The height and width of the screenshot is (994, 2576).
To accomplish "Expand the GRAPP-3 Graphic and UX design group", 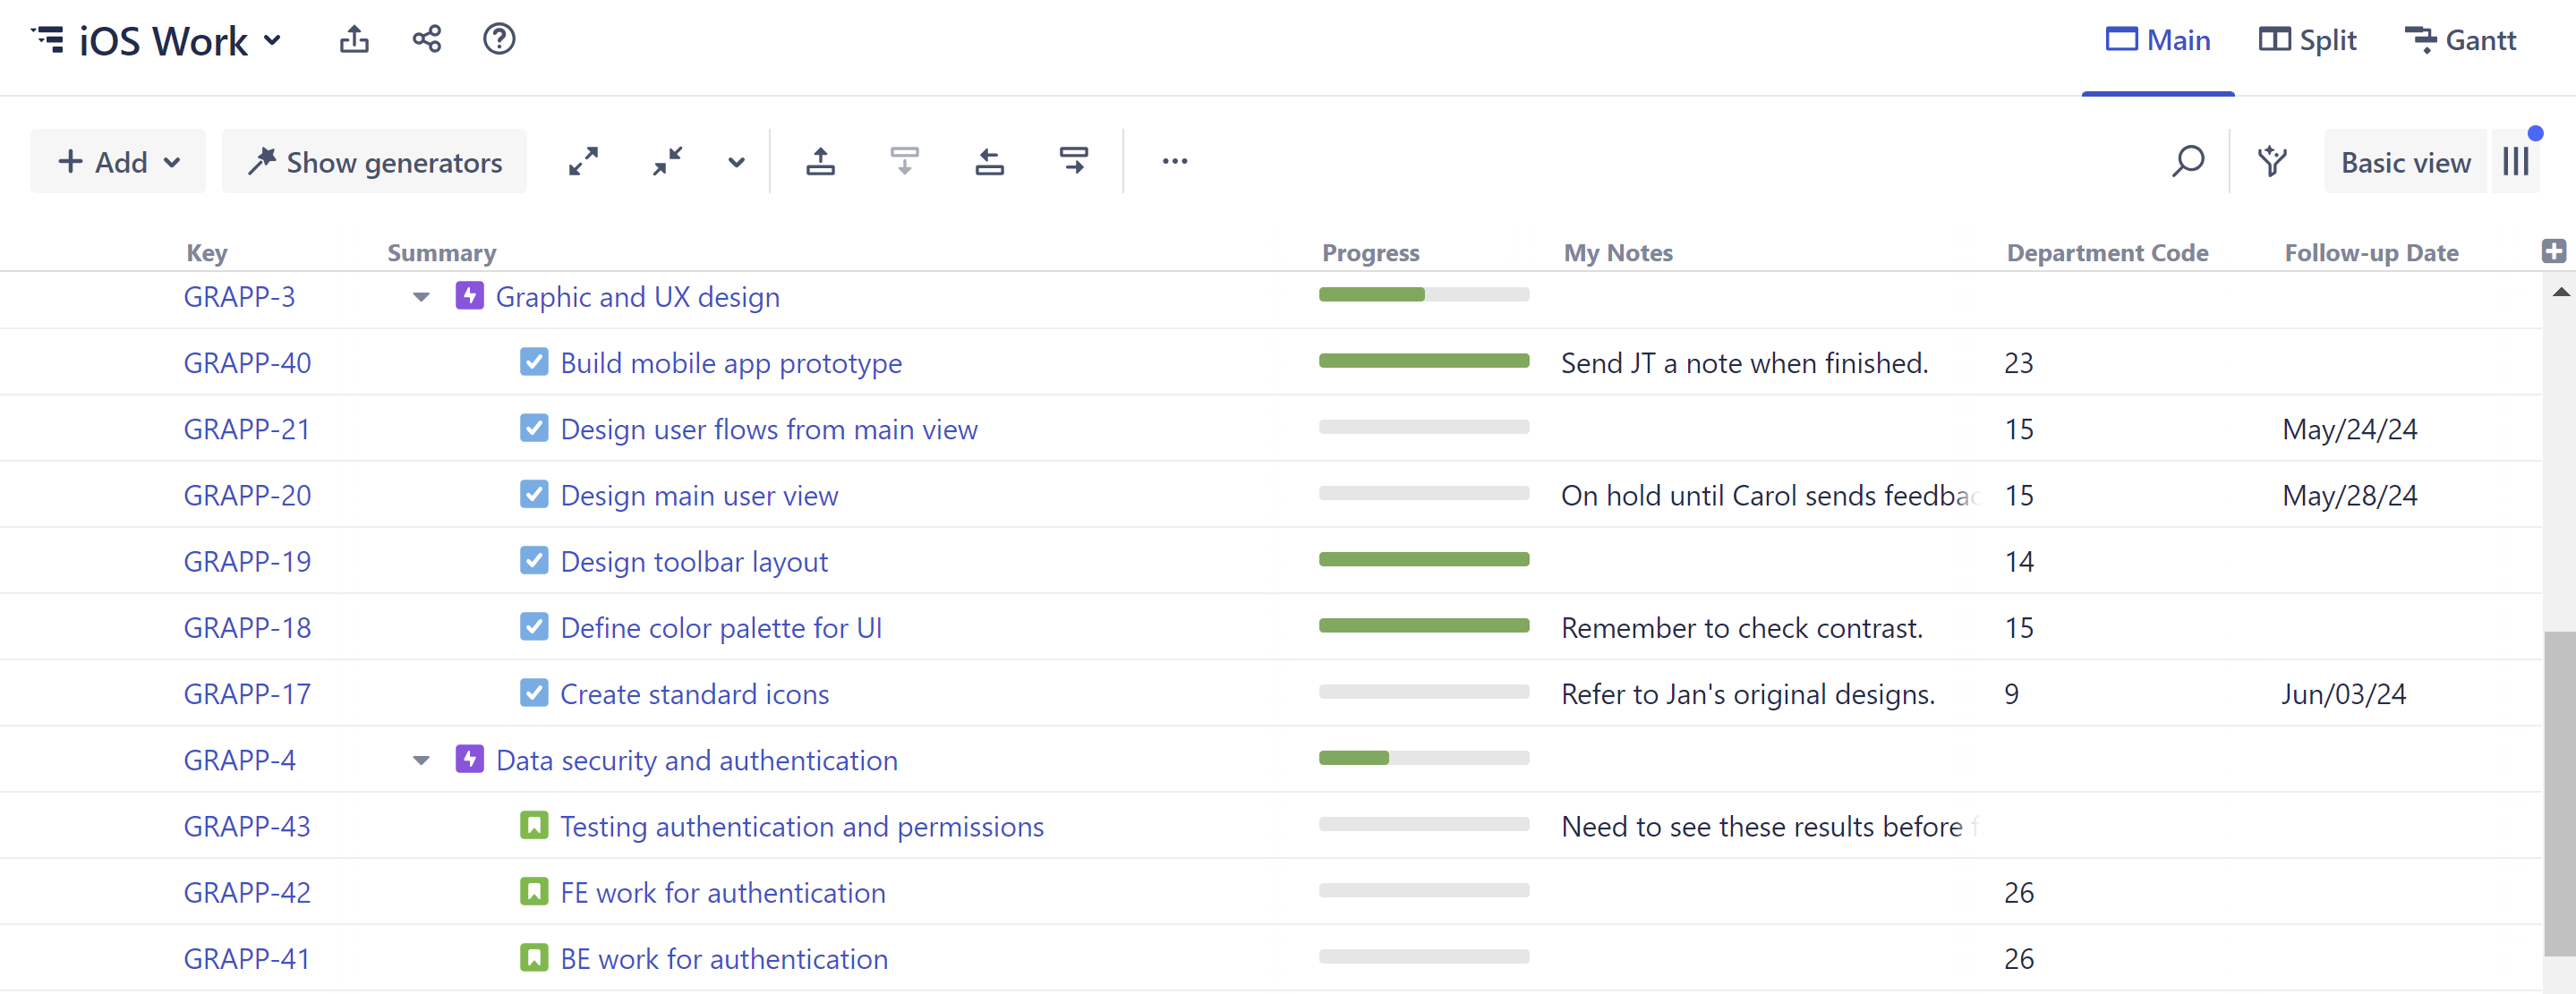I will (419, 297).
